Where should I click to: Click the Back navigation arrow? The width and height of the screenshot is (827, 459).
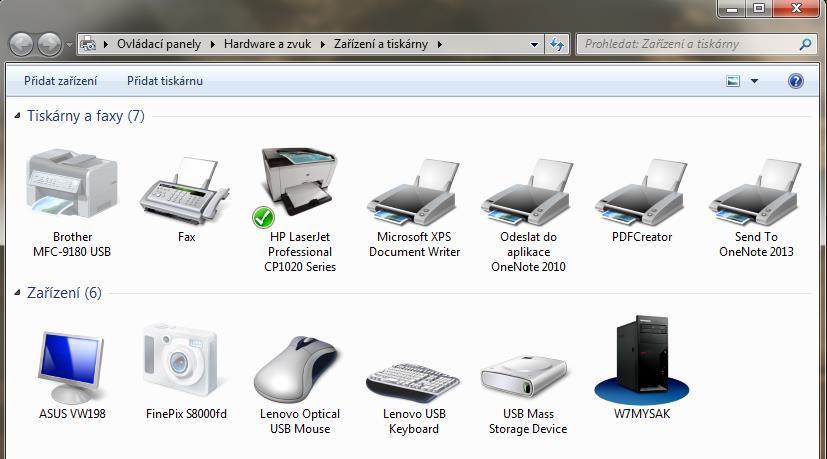[x=21, y=44]
